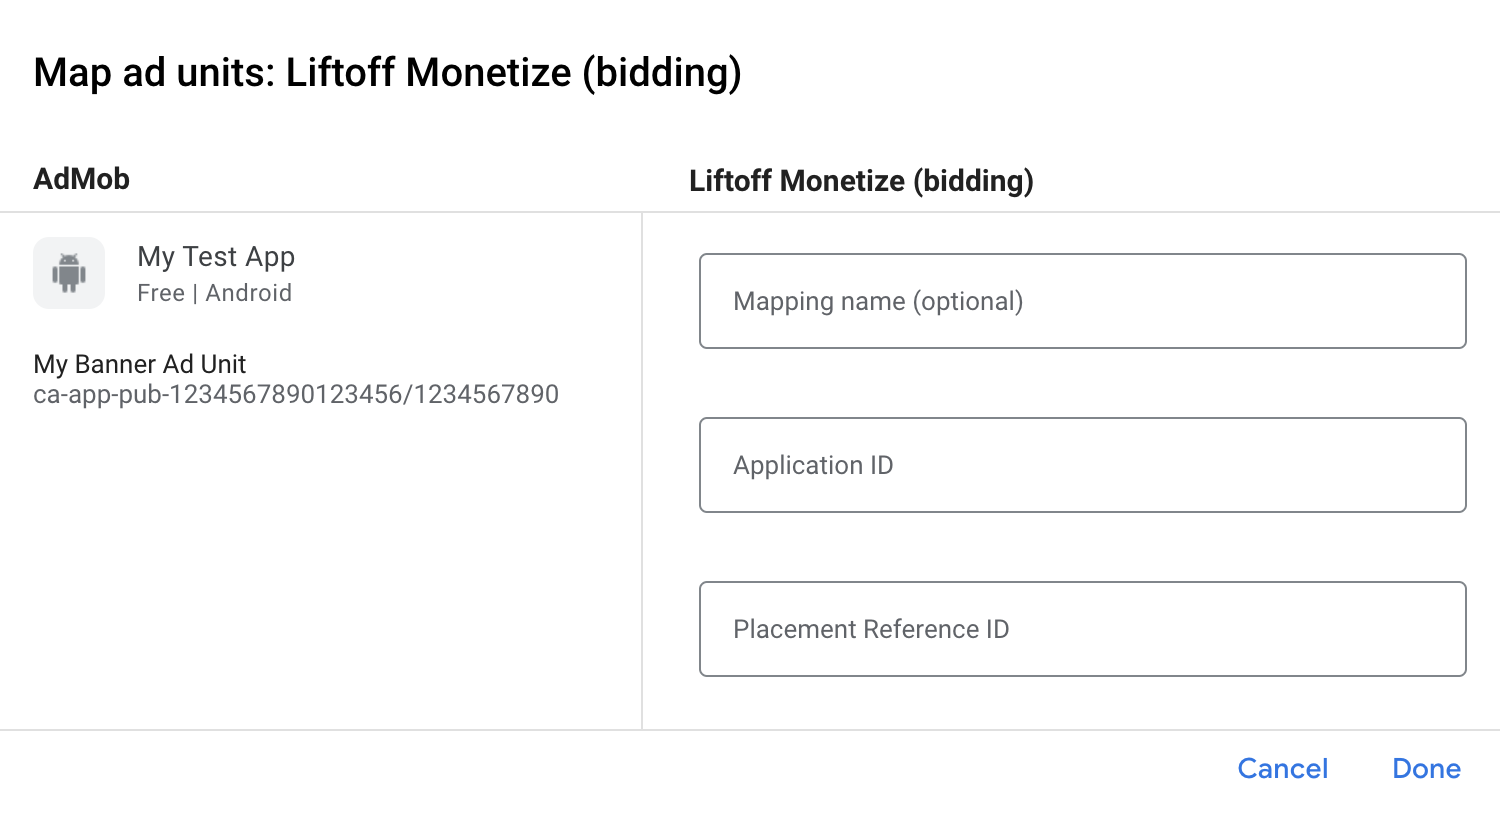Confirm the mapping with Done
This screenshot has width=1500, height=836.
tap(1426, 768)
